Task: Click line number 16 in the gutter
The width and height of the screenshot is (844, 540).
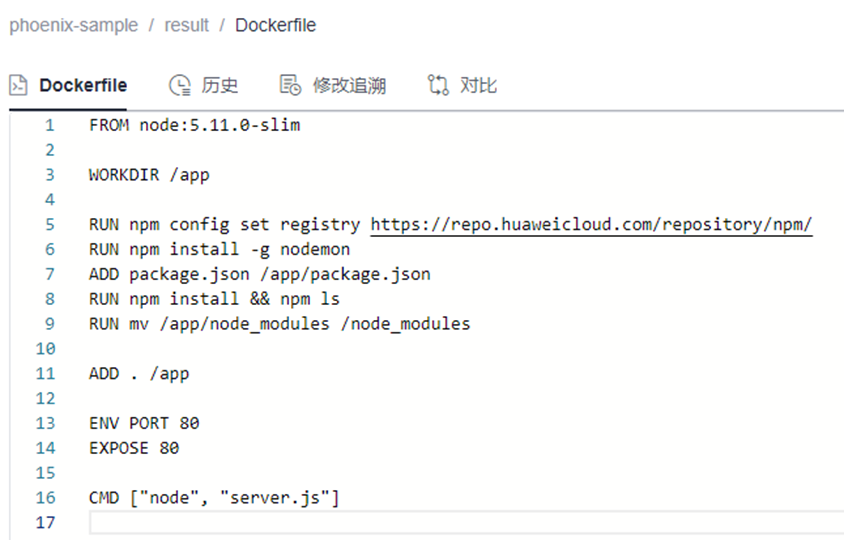Action: pyautogui.click(x=45, y=497)
